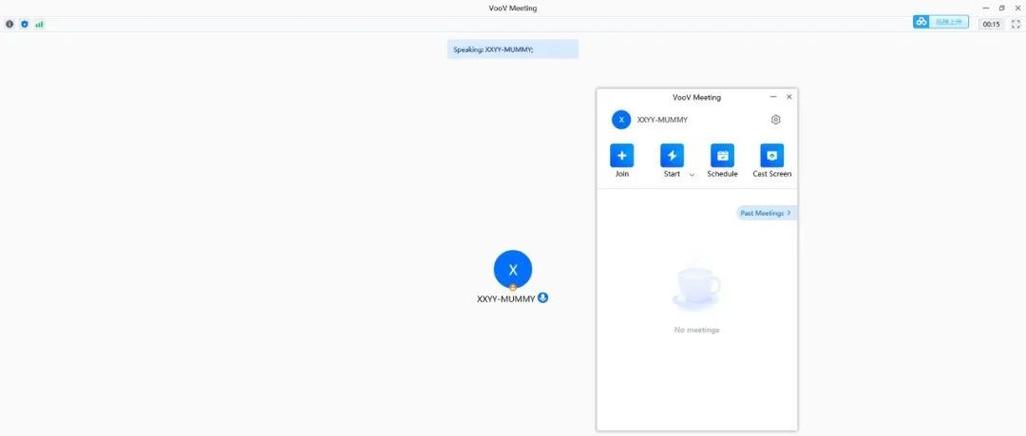
Task: Open the meeting info icon
Action: pos(9,24)
